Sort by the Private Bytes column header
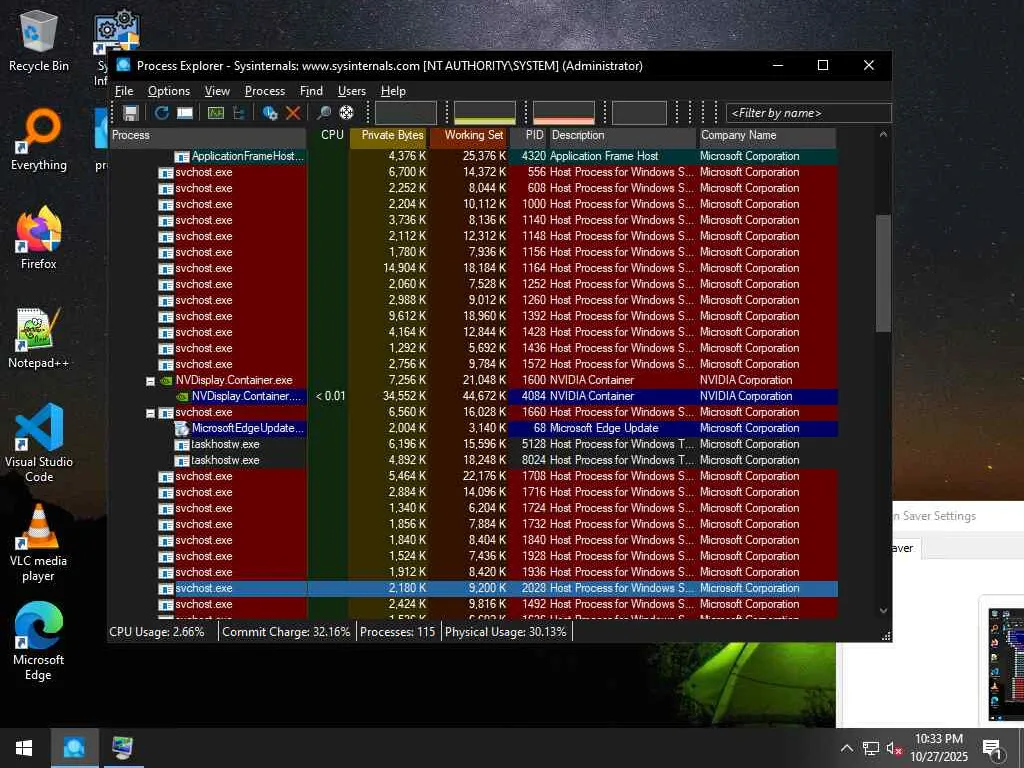The image size is (1024, 768). tap(389, 136)
